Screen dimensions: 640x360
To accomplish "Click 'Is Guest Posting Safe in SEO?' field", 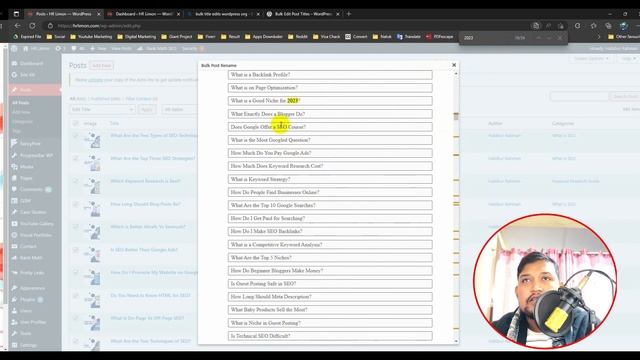I will (330, 284).
